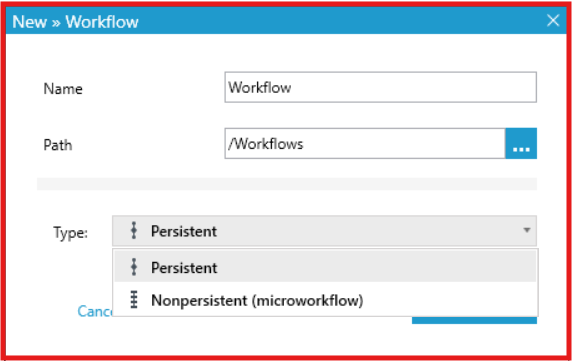This screenshot has height=361, width=572.
Task: Choose the Persistent option from the list
Action: (x=325, y=267)
